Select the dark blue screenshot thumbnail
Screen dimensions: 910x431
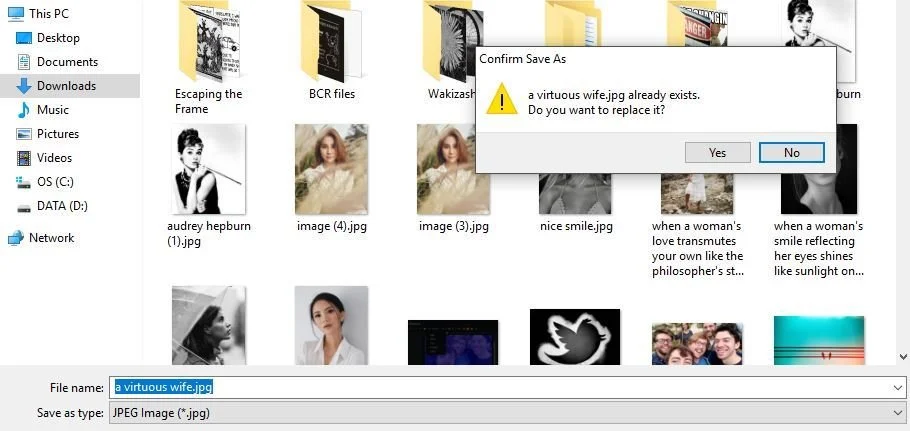(x=453, y=342)
